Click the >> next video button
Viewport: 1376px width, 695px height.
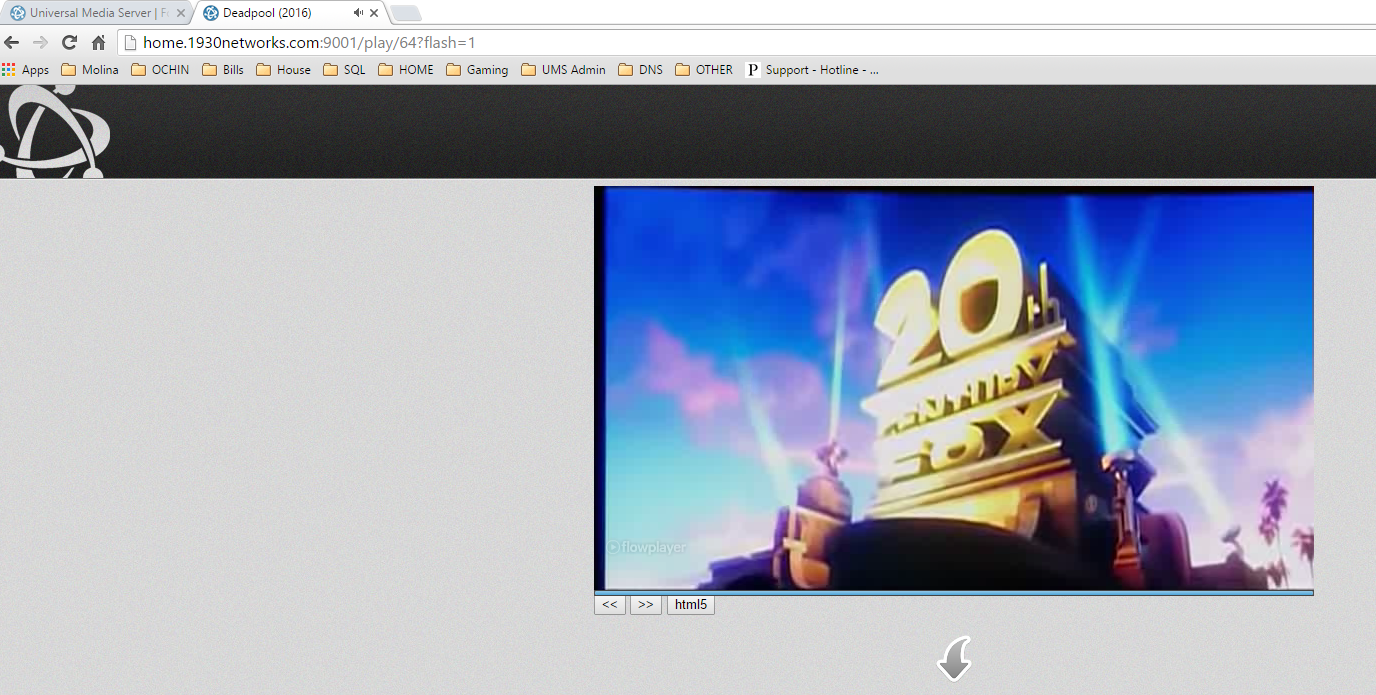tap(646, 605)
